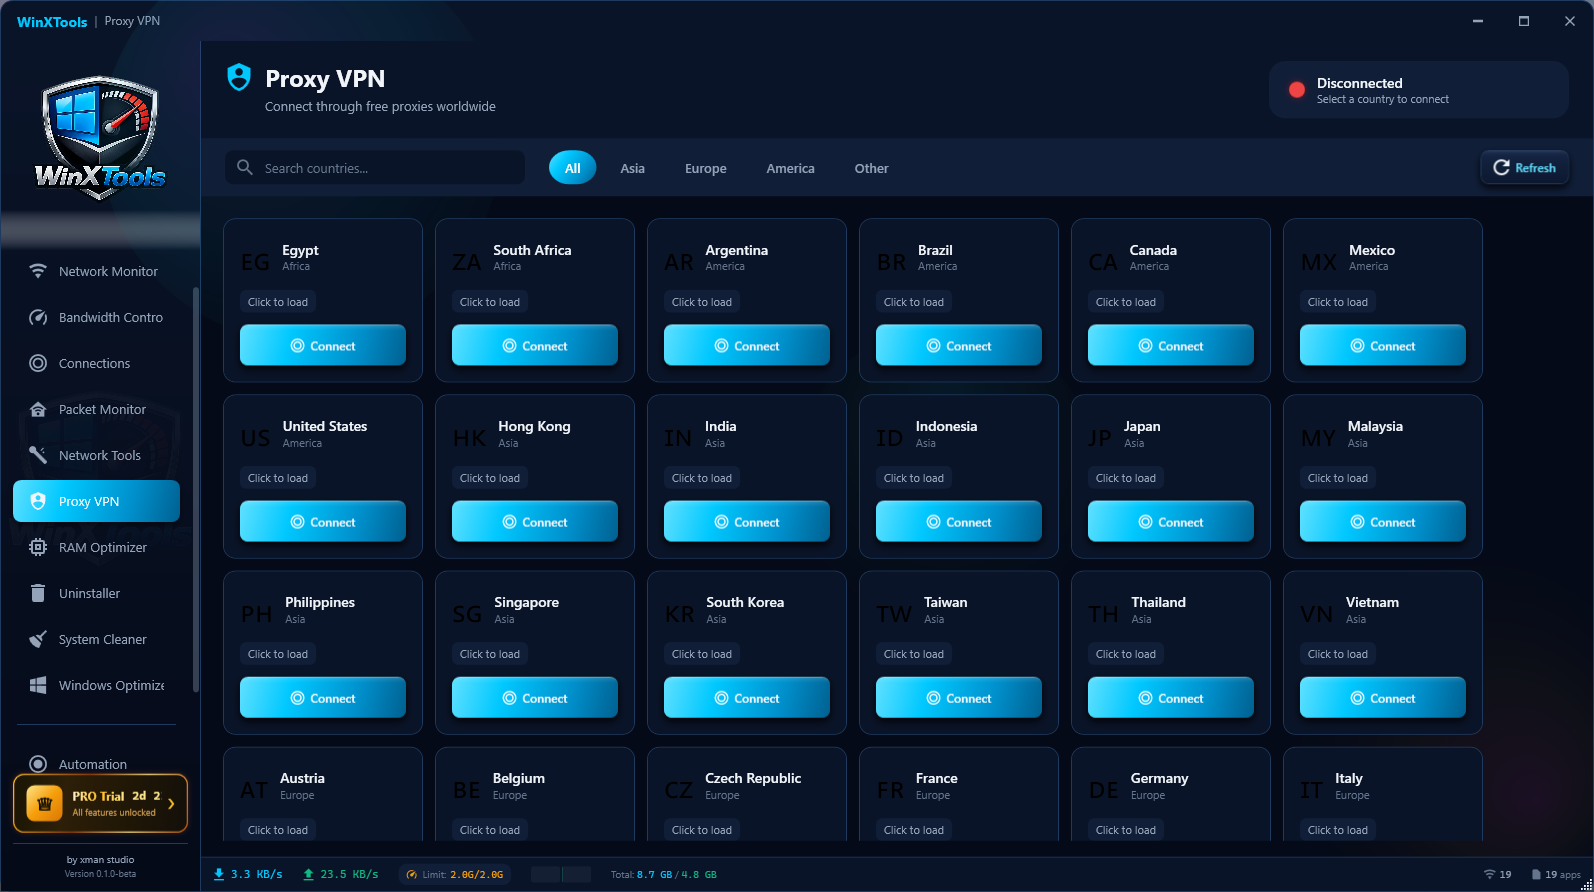Click the bandwidth limit gauge icon

(x=411, y=875)
